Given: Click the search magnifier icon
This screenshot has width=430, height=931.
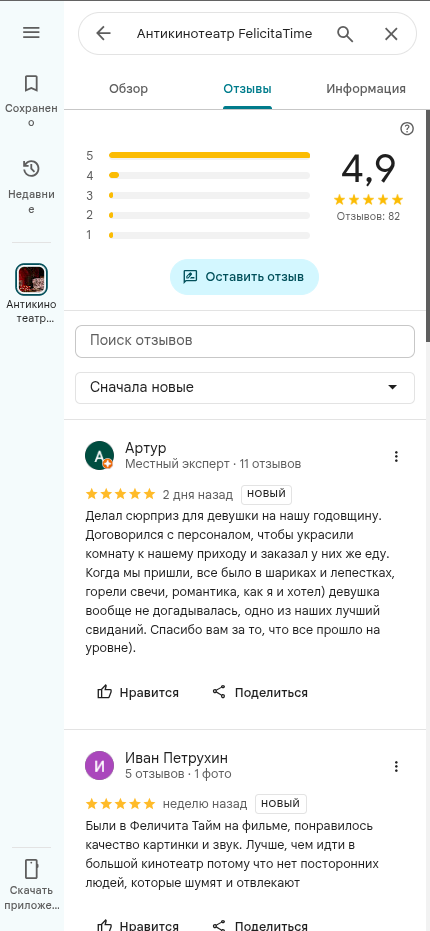Looking at the screenshot, I should click(x=345, y=34).
